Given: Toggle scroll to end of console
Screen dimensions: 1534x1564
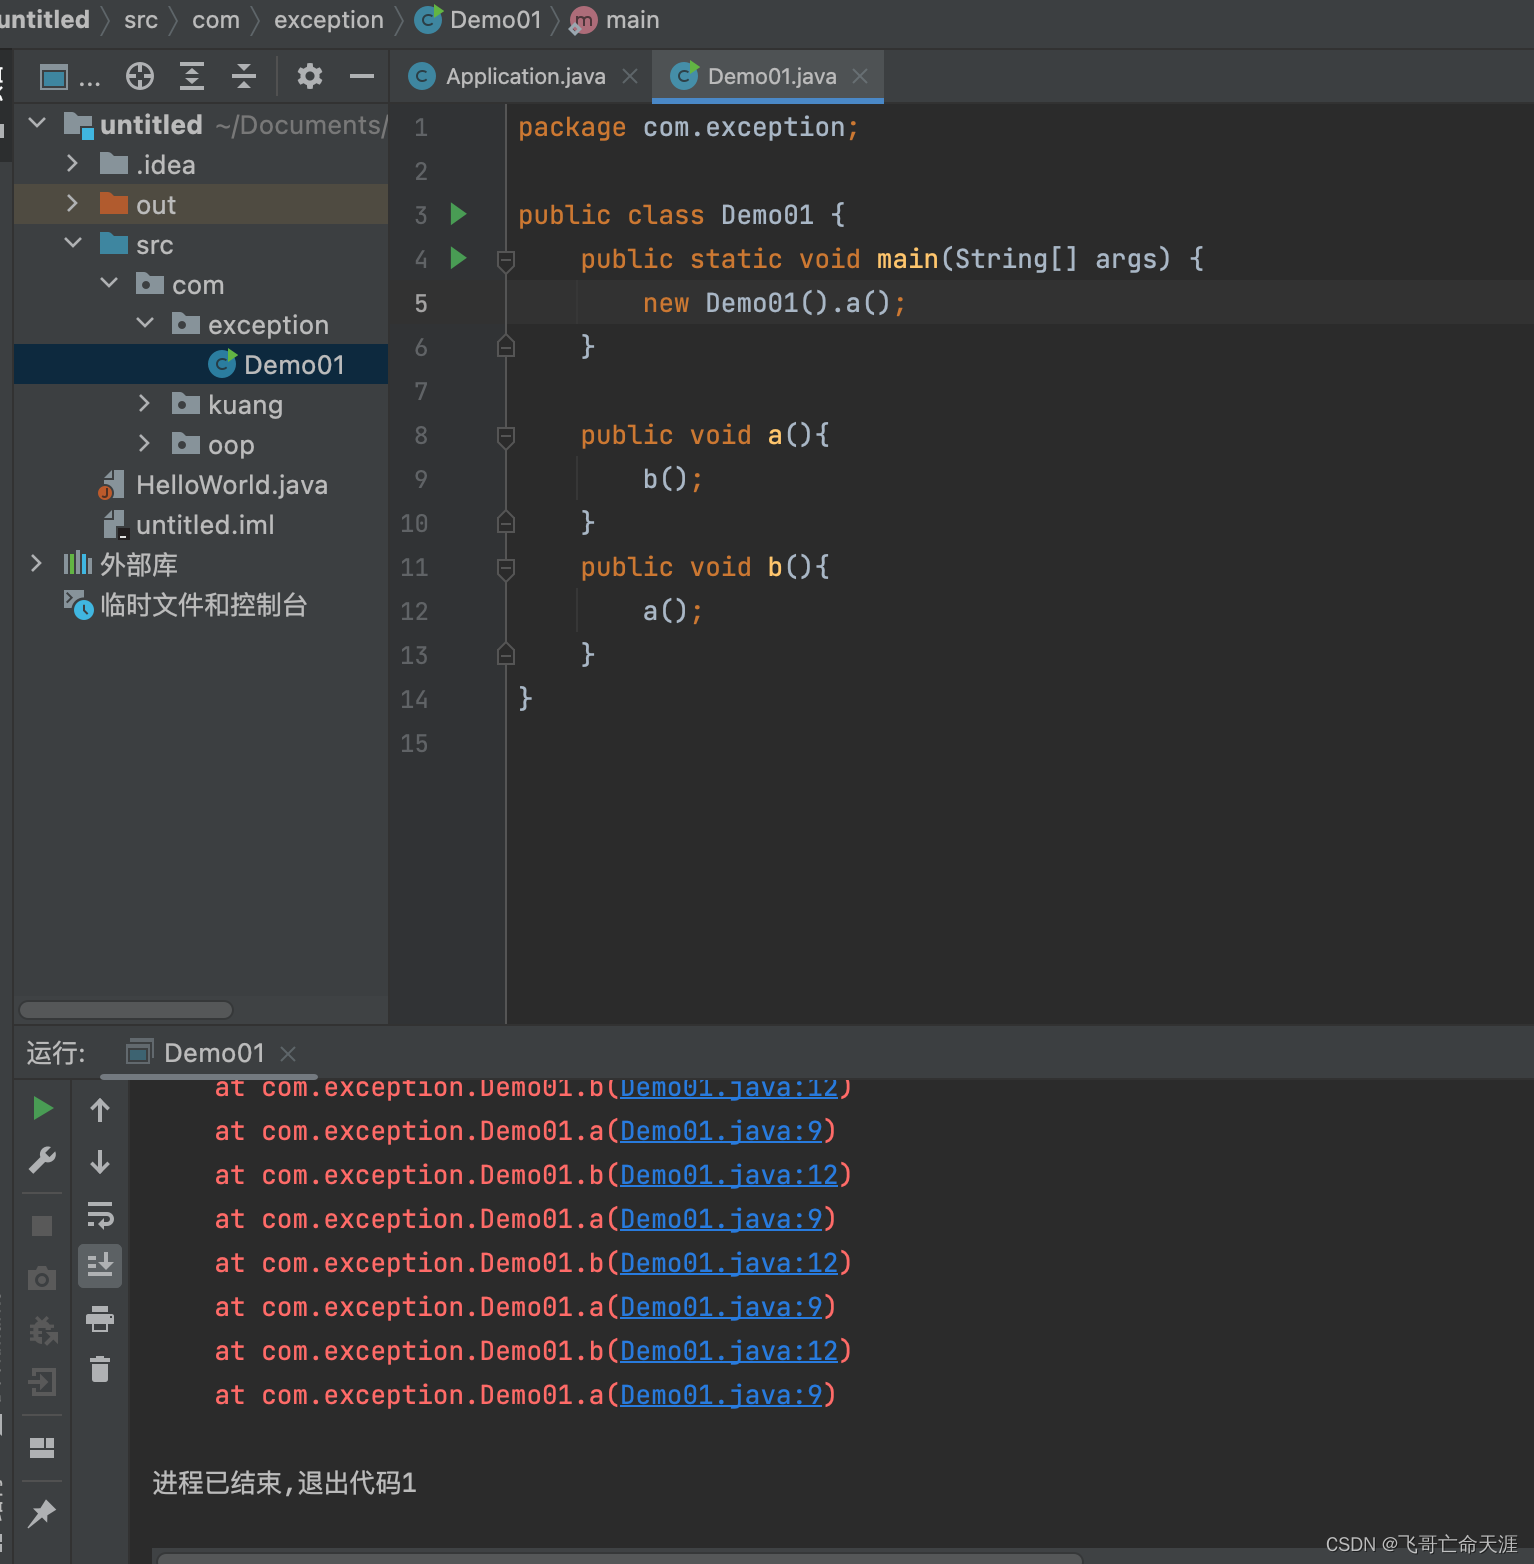Looking at the screenshot, I should click(100, 1266).
